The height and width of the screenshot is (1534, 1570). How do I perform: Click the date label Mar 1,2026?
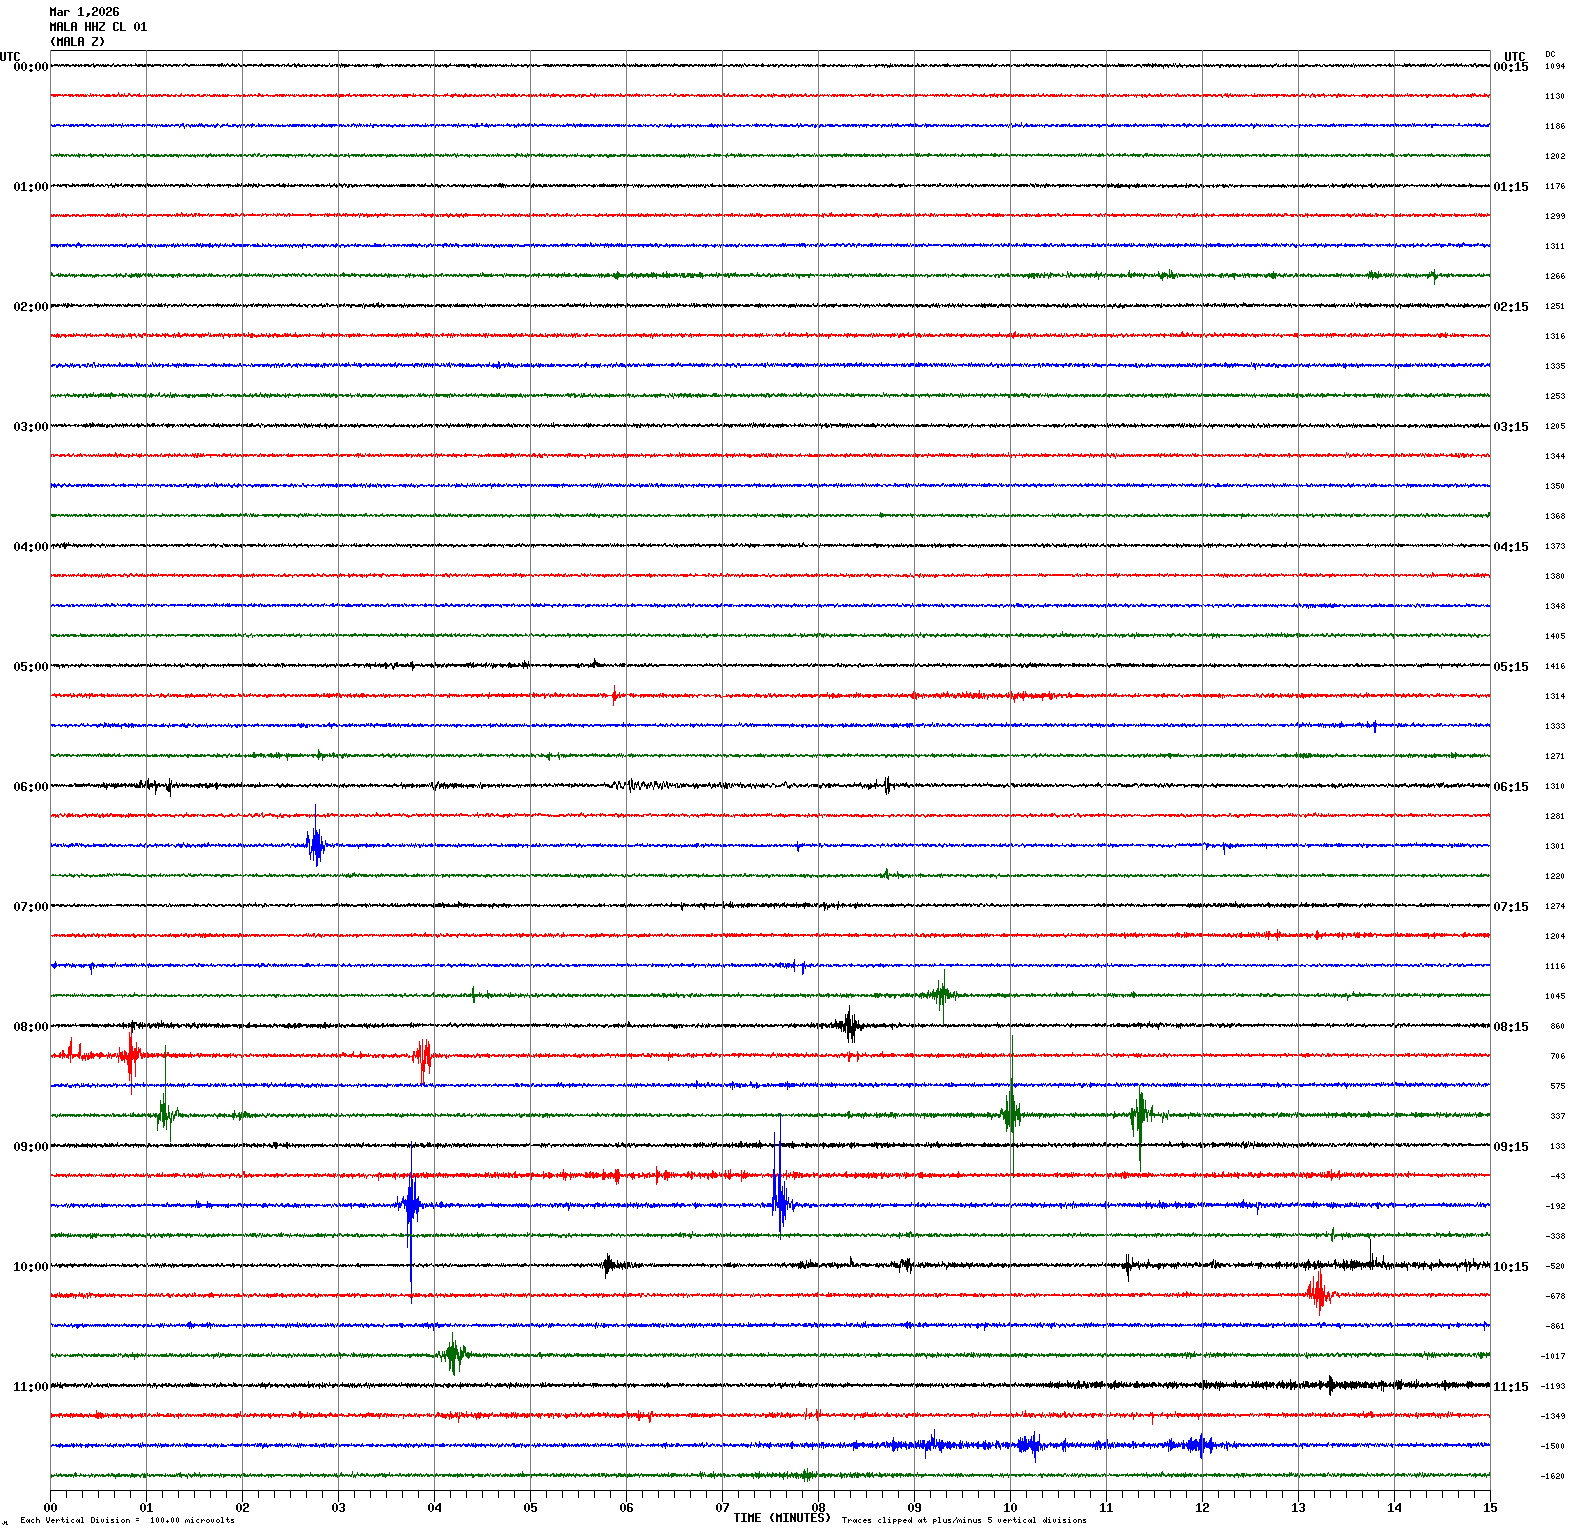(84, 12)
